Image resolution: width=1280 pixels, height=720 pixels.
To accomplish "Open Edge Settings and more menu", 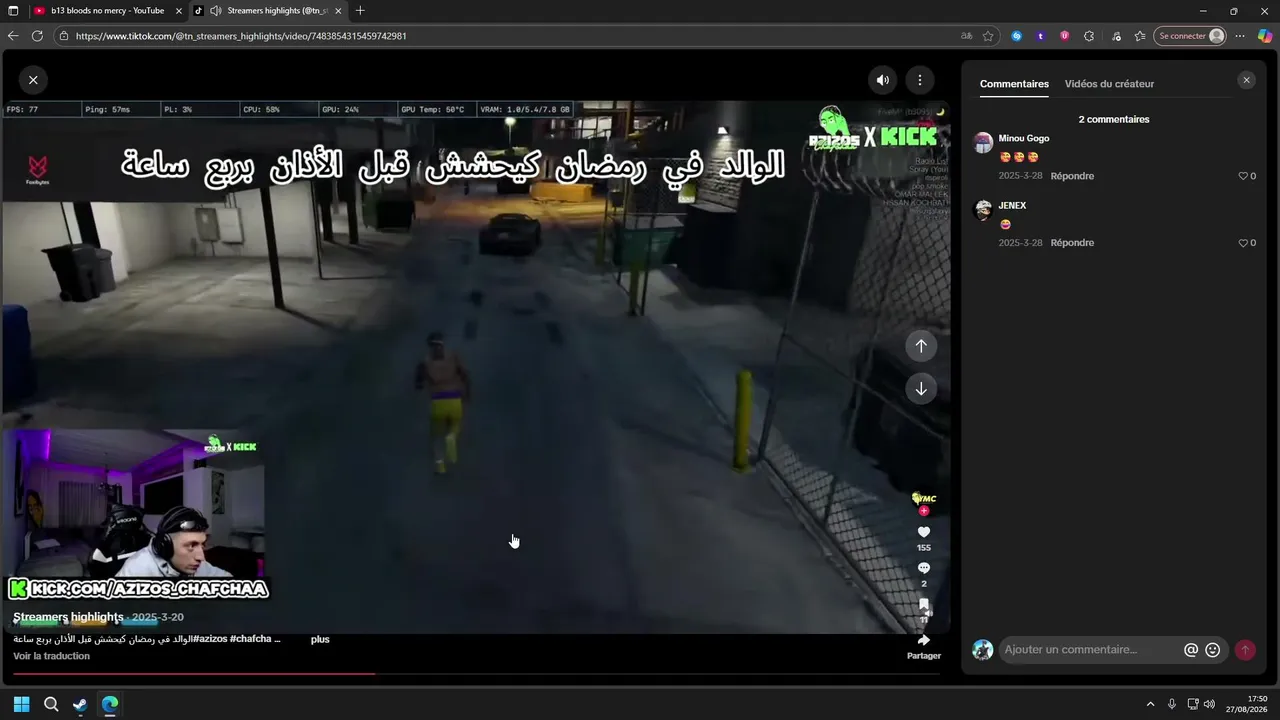I will coord(1240,36).
